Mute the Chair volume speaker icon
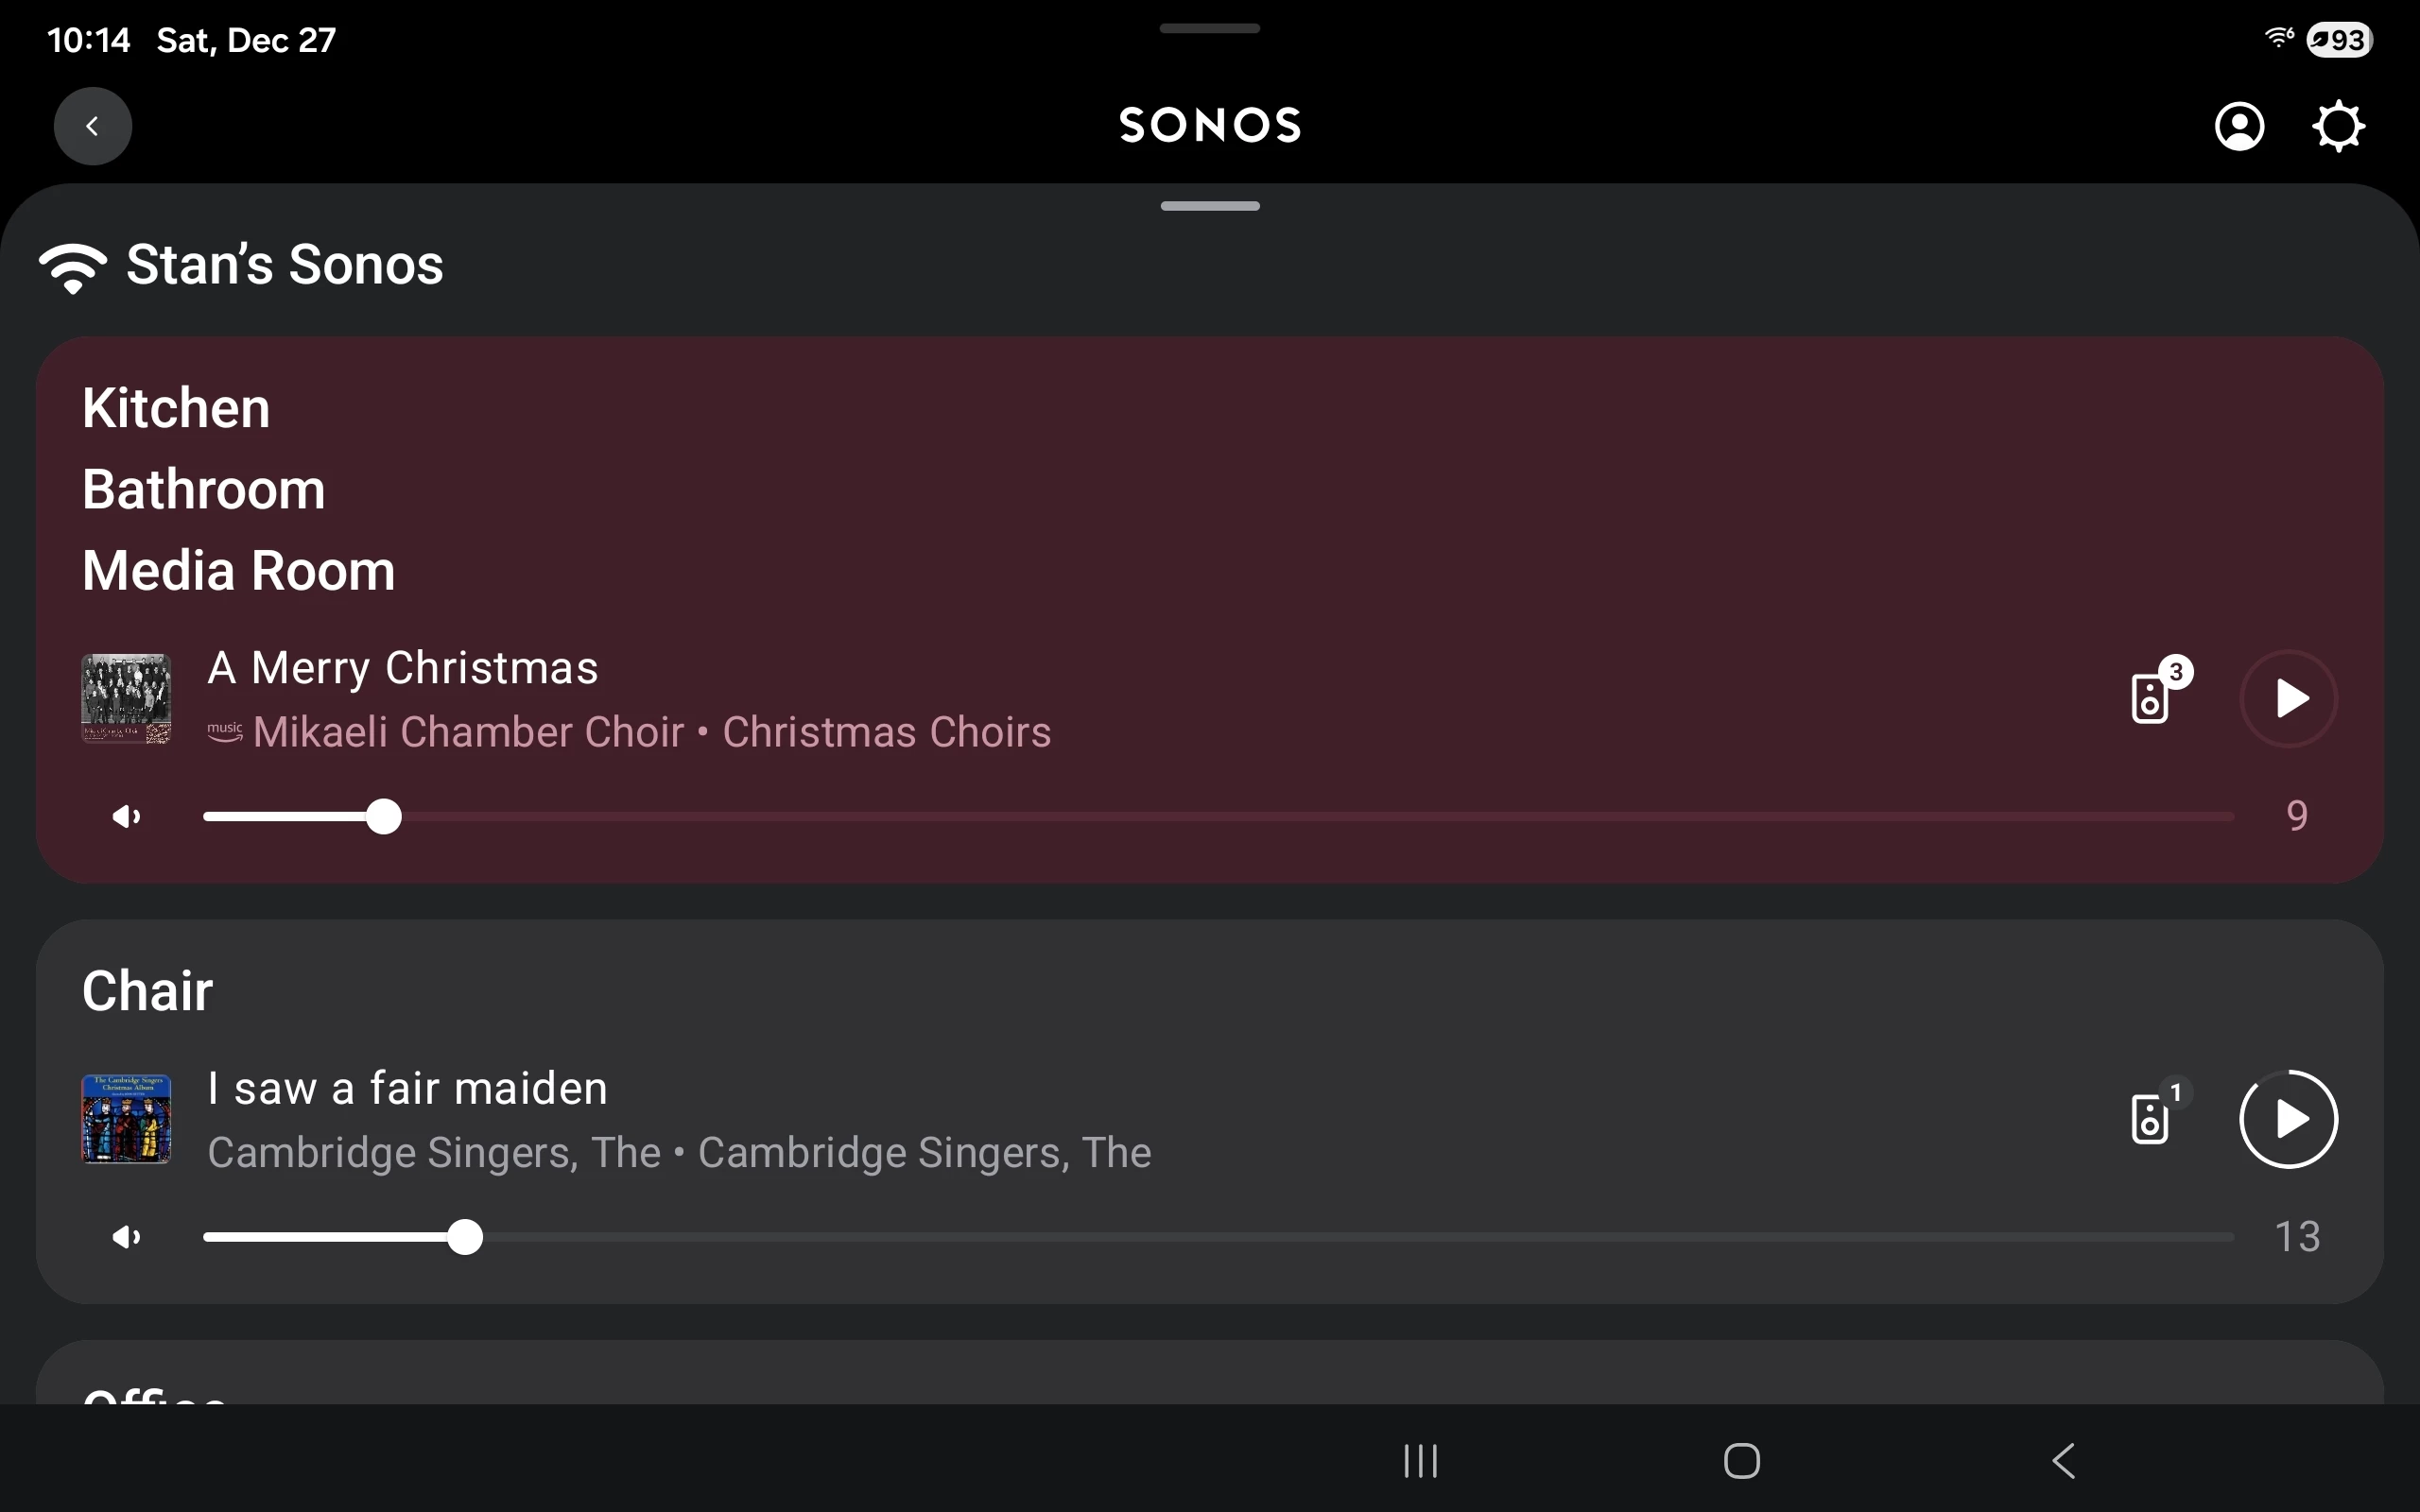2420x1512 pixels. [x=126, y=1237]
